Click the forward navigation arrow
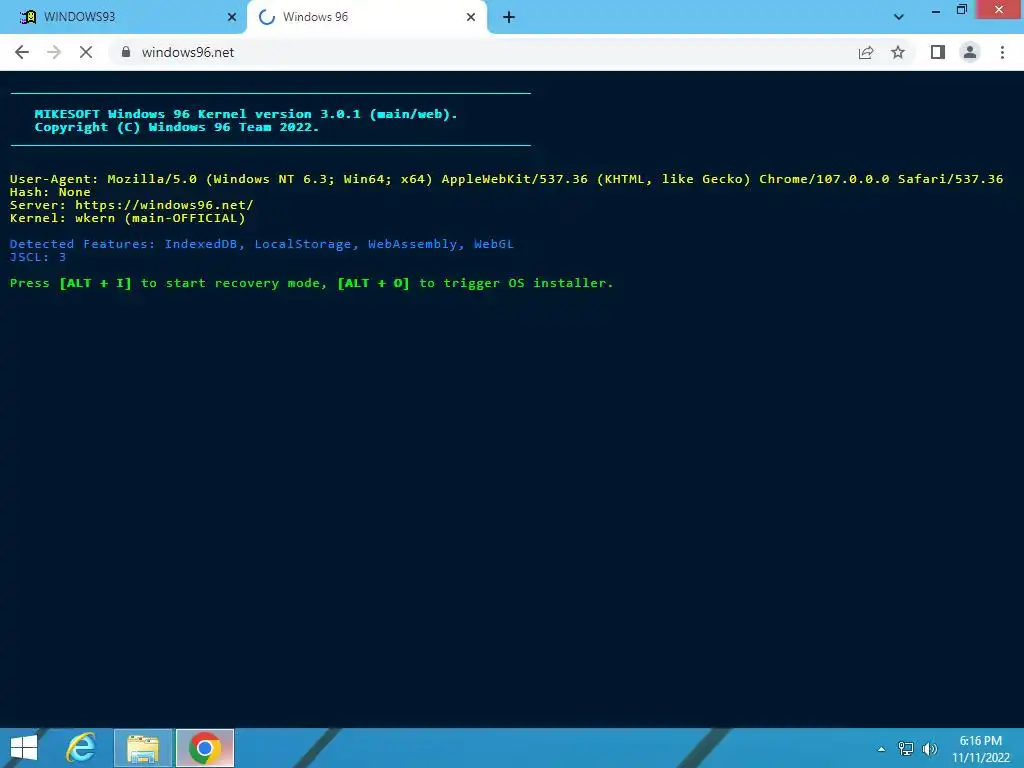 point(54,52)
